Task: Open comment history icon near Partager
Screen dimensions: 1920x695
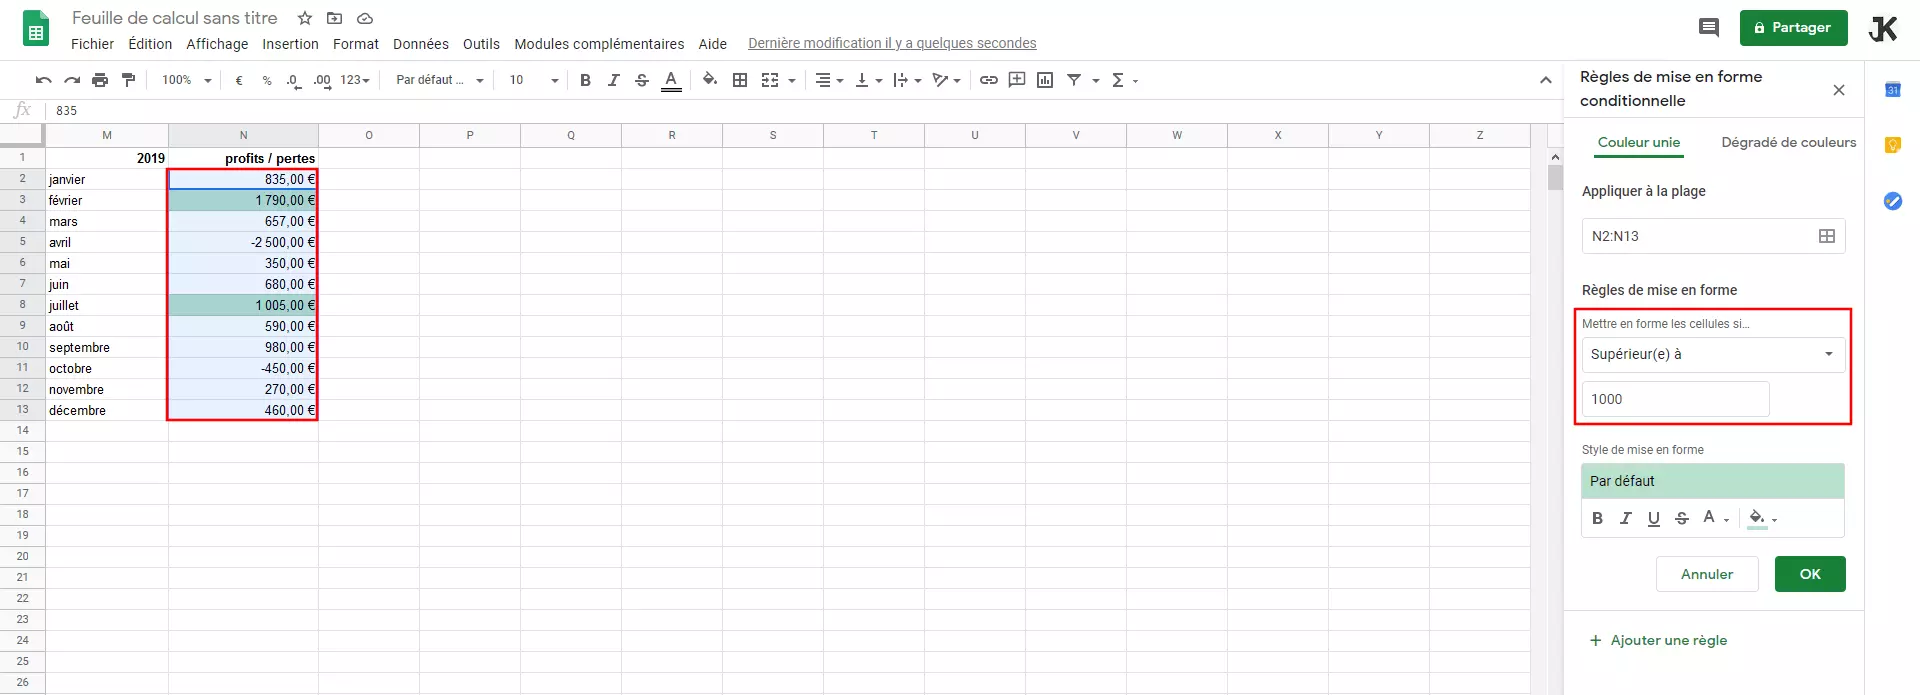Action: pos(1709,28)
